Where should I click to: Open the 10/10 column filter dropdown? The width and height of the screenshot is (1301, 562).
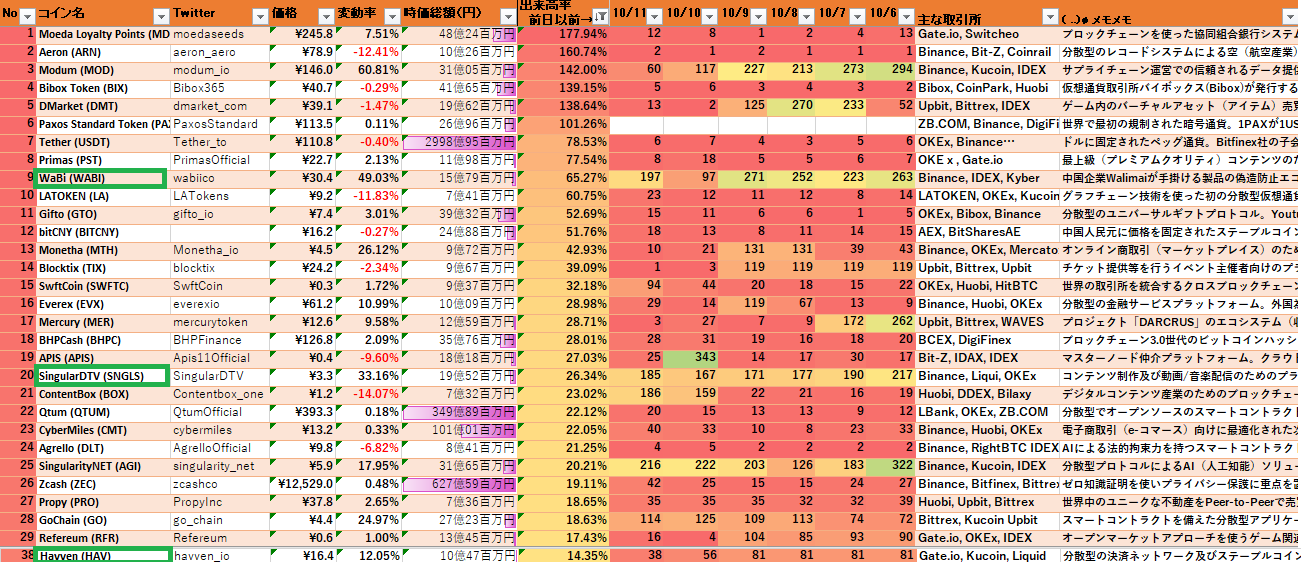click(x=709, y=17)
